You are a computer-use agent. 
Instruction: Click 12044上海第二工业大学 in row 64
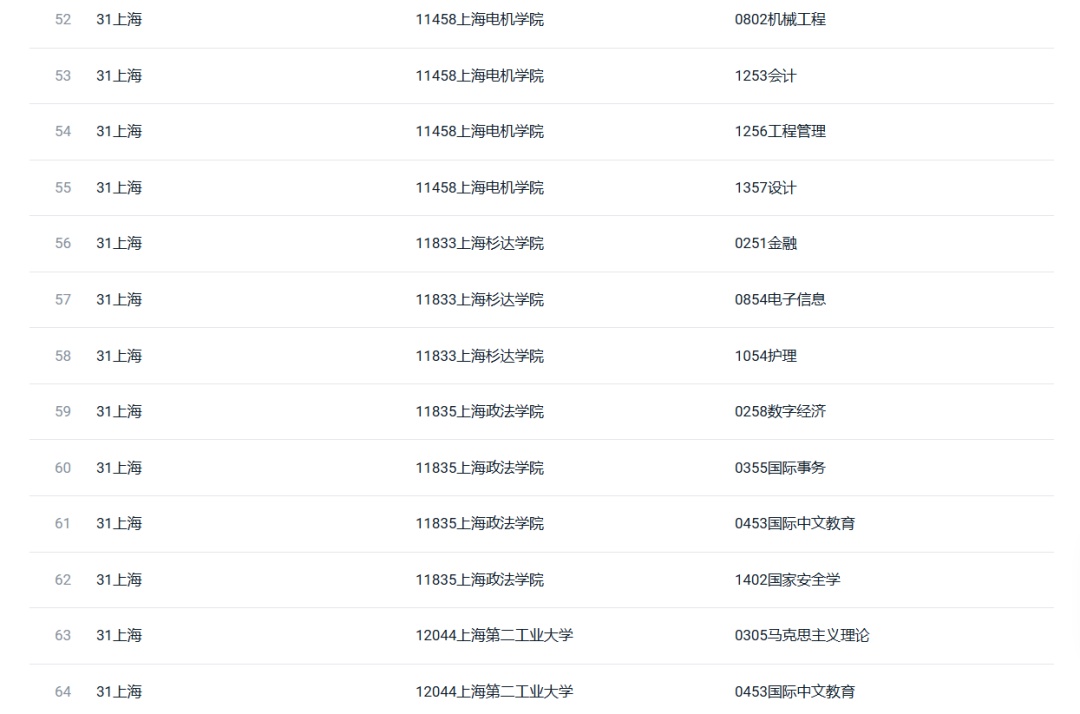point(494,692)
